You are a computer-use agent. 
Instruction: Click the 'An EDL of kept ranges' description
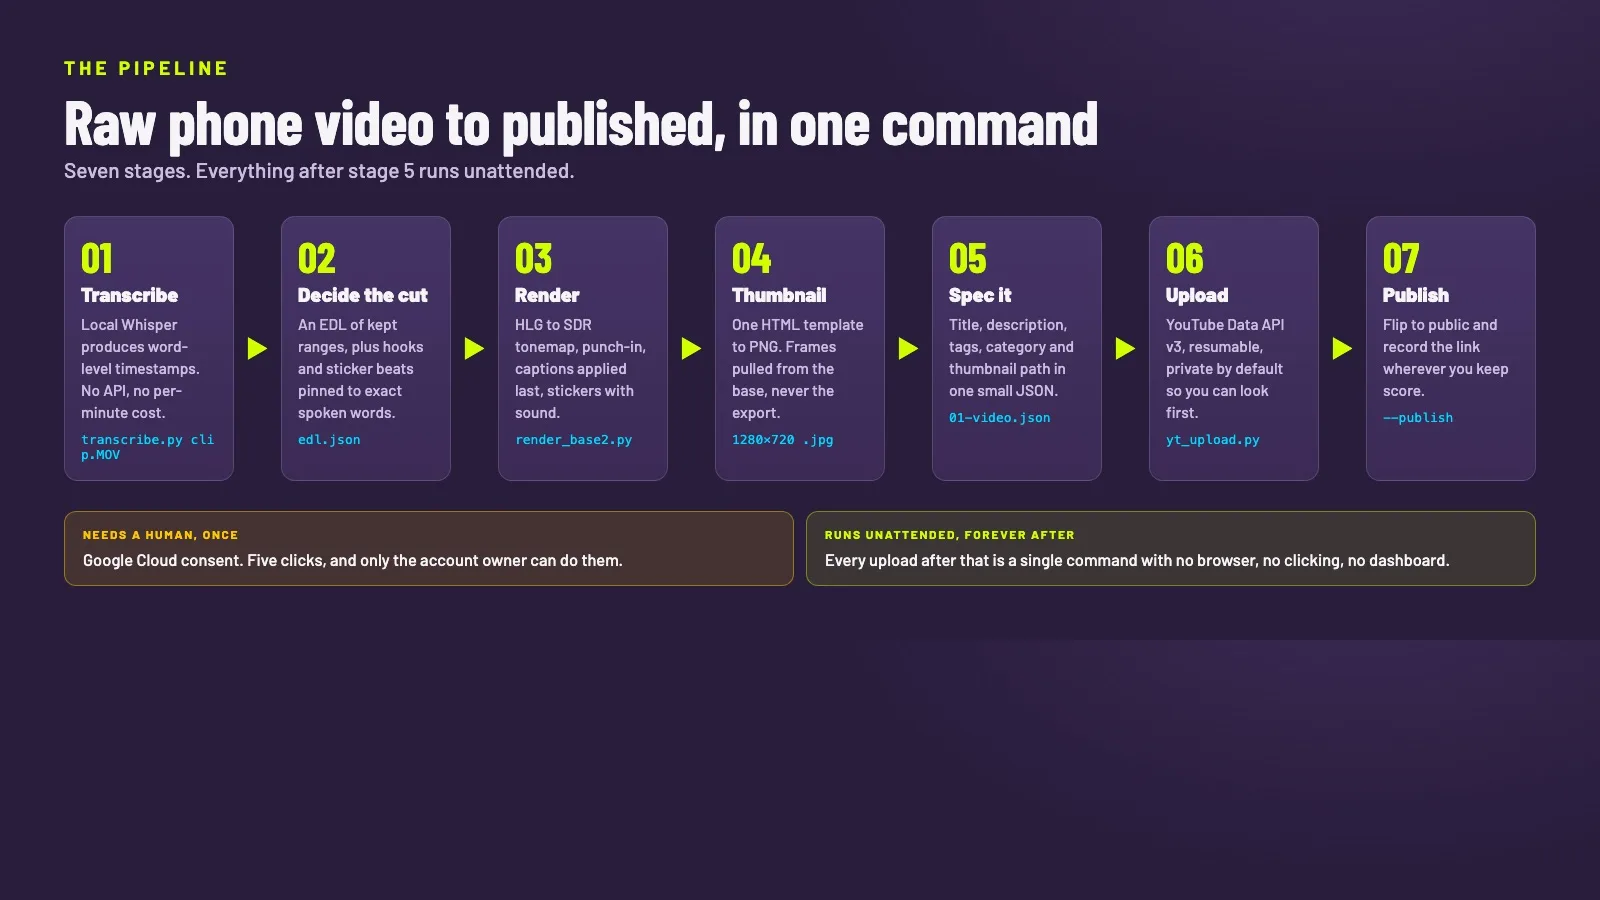[x=361, y=369]
